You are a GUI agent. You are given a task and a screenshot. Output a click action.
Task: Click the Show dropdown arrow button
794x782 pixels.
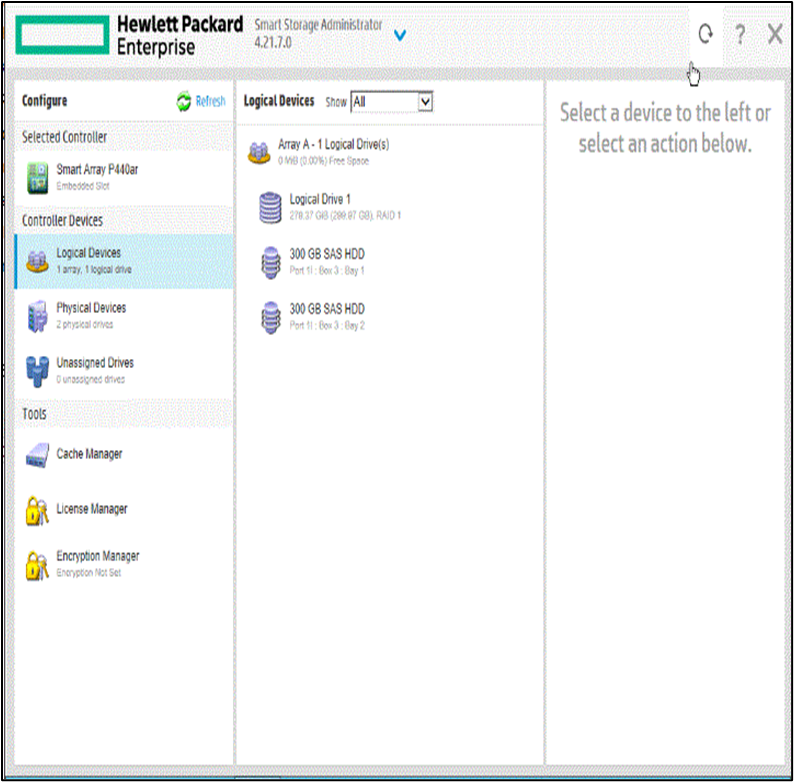coord(425,102)
